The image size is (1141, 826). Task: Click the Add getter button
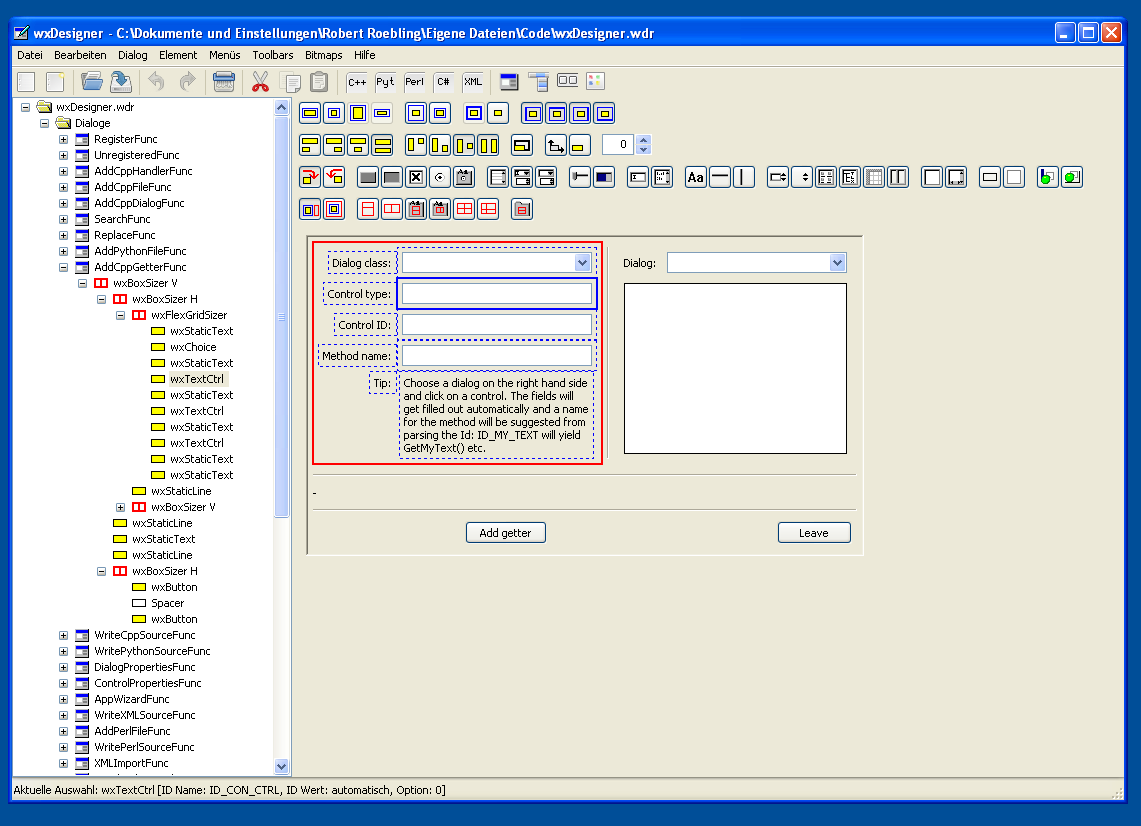tap(506, 533)
